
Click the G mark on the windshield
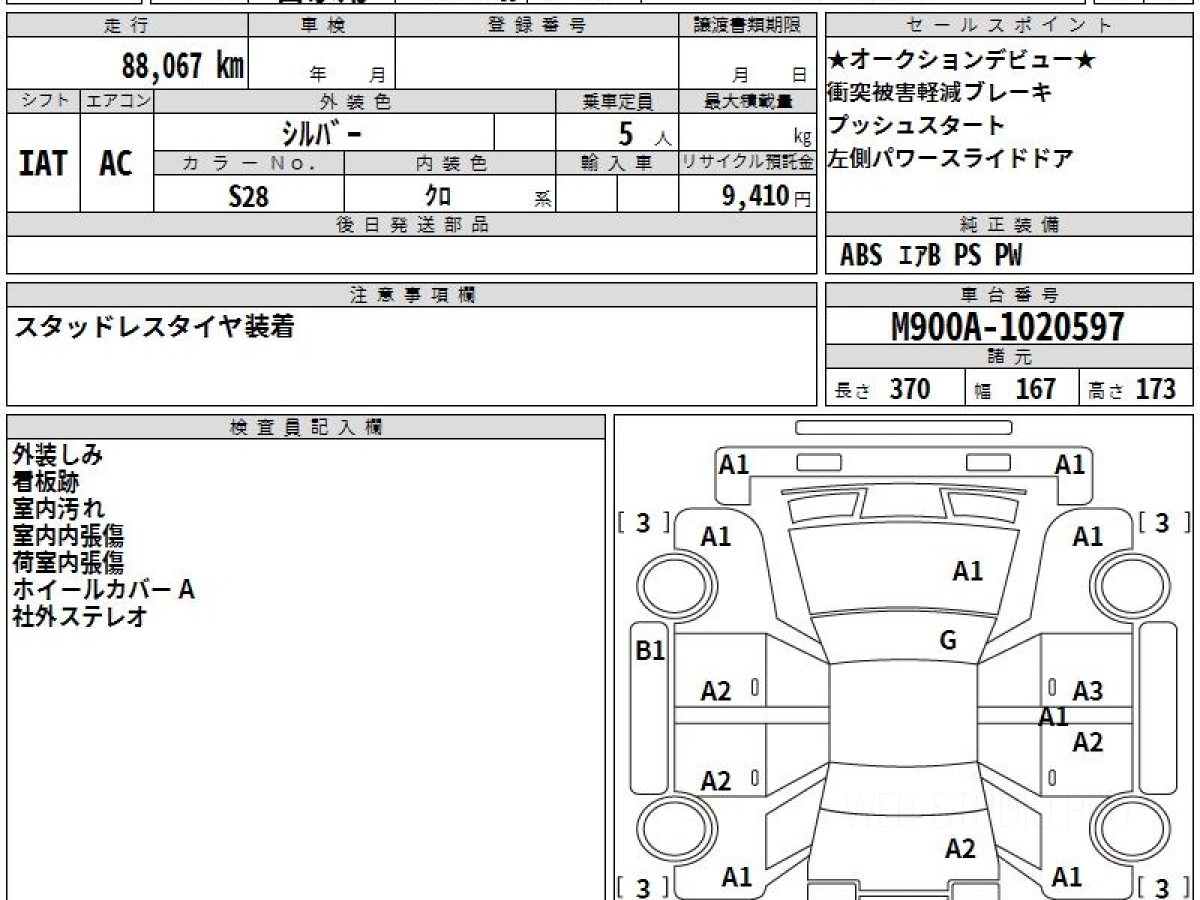948,641
